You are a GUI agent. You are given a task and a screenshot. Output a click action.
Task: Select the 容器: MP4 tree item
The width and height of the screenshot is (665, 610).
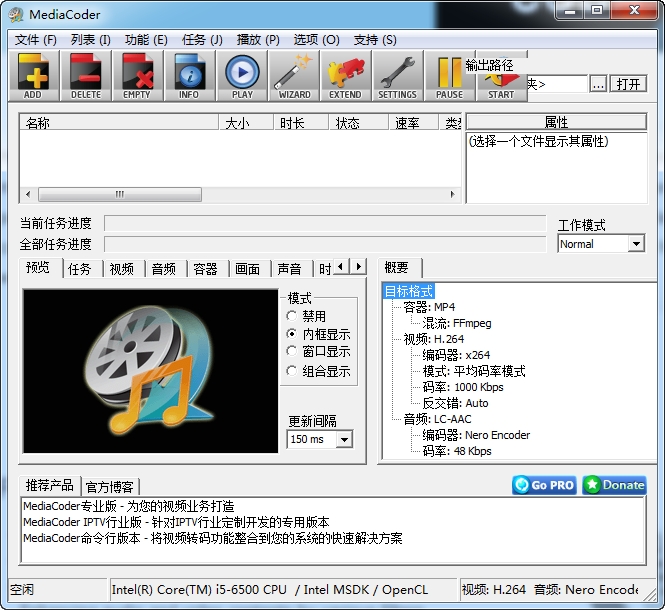[x=429, y=307]
